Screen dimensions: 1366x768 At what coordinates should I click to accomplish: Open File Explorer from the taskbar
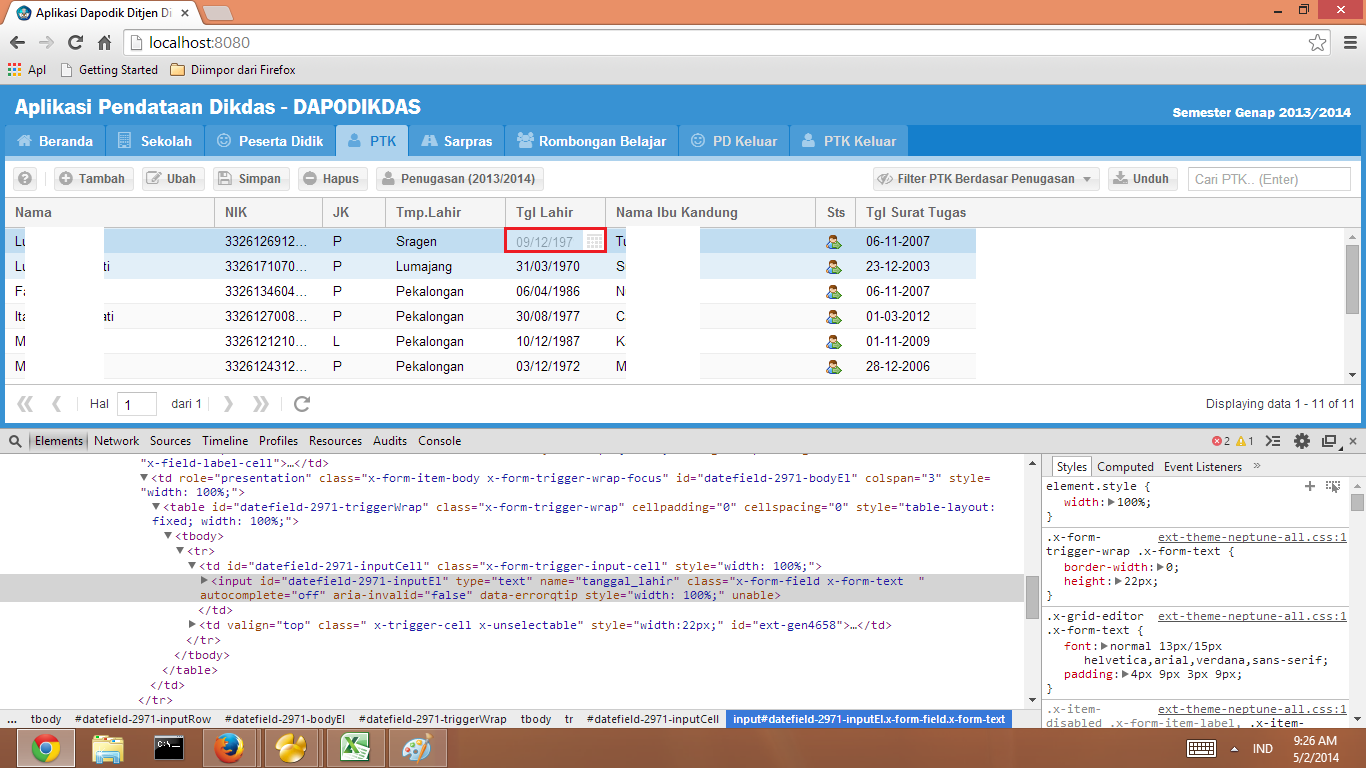[x=107, y=748]
